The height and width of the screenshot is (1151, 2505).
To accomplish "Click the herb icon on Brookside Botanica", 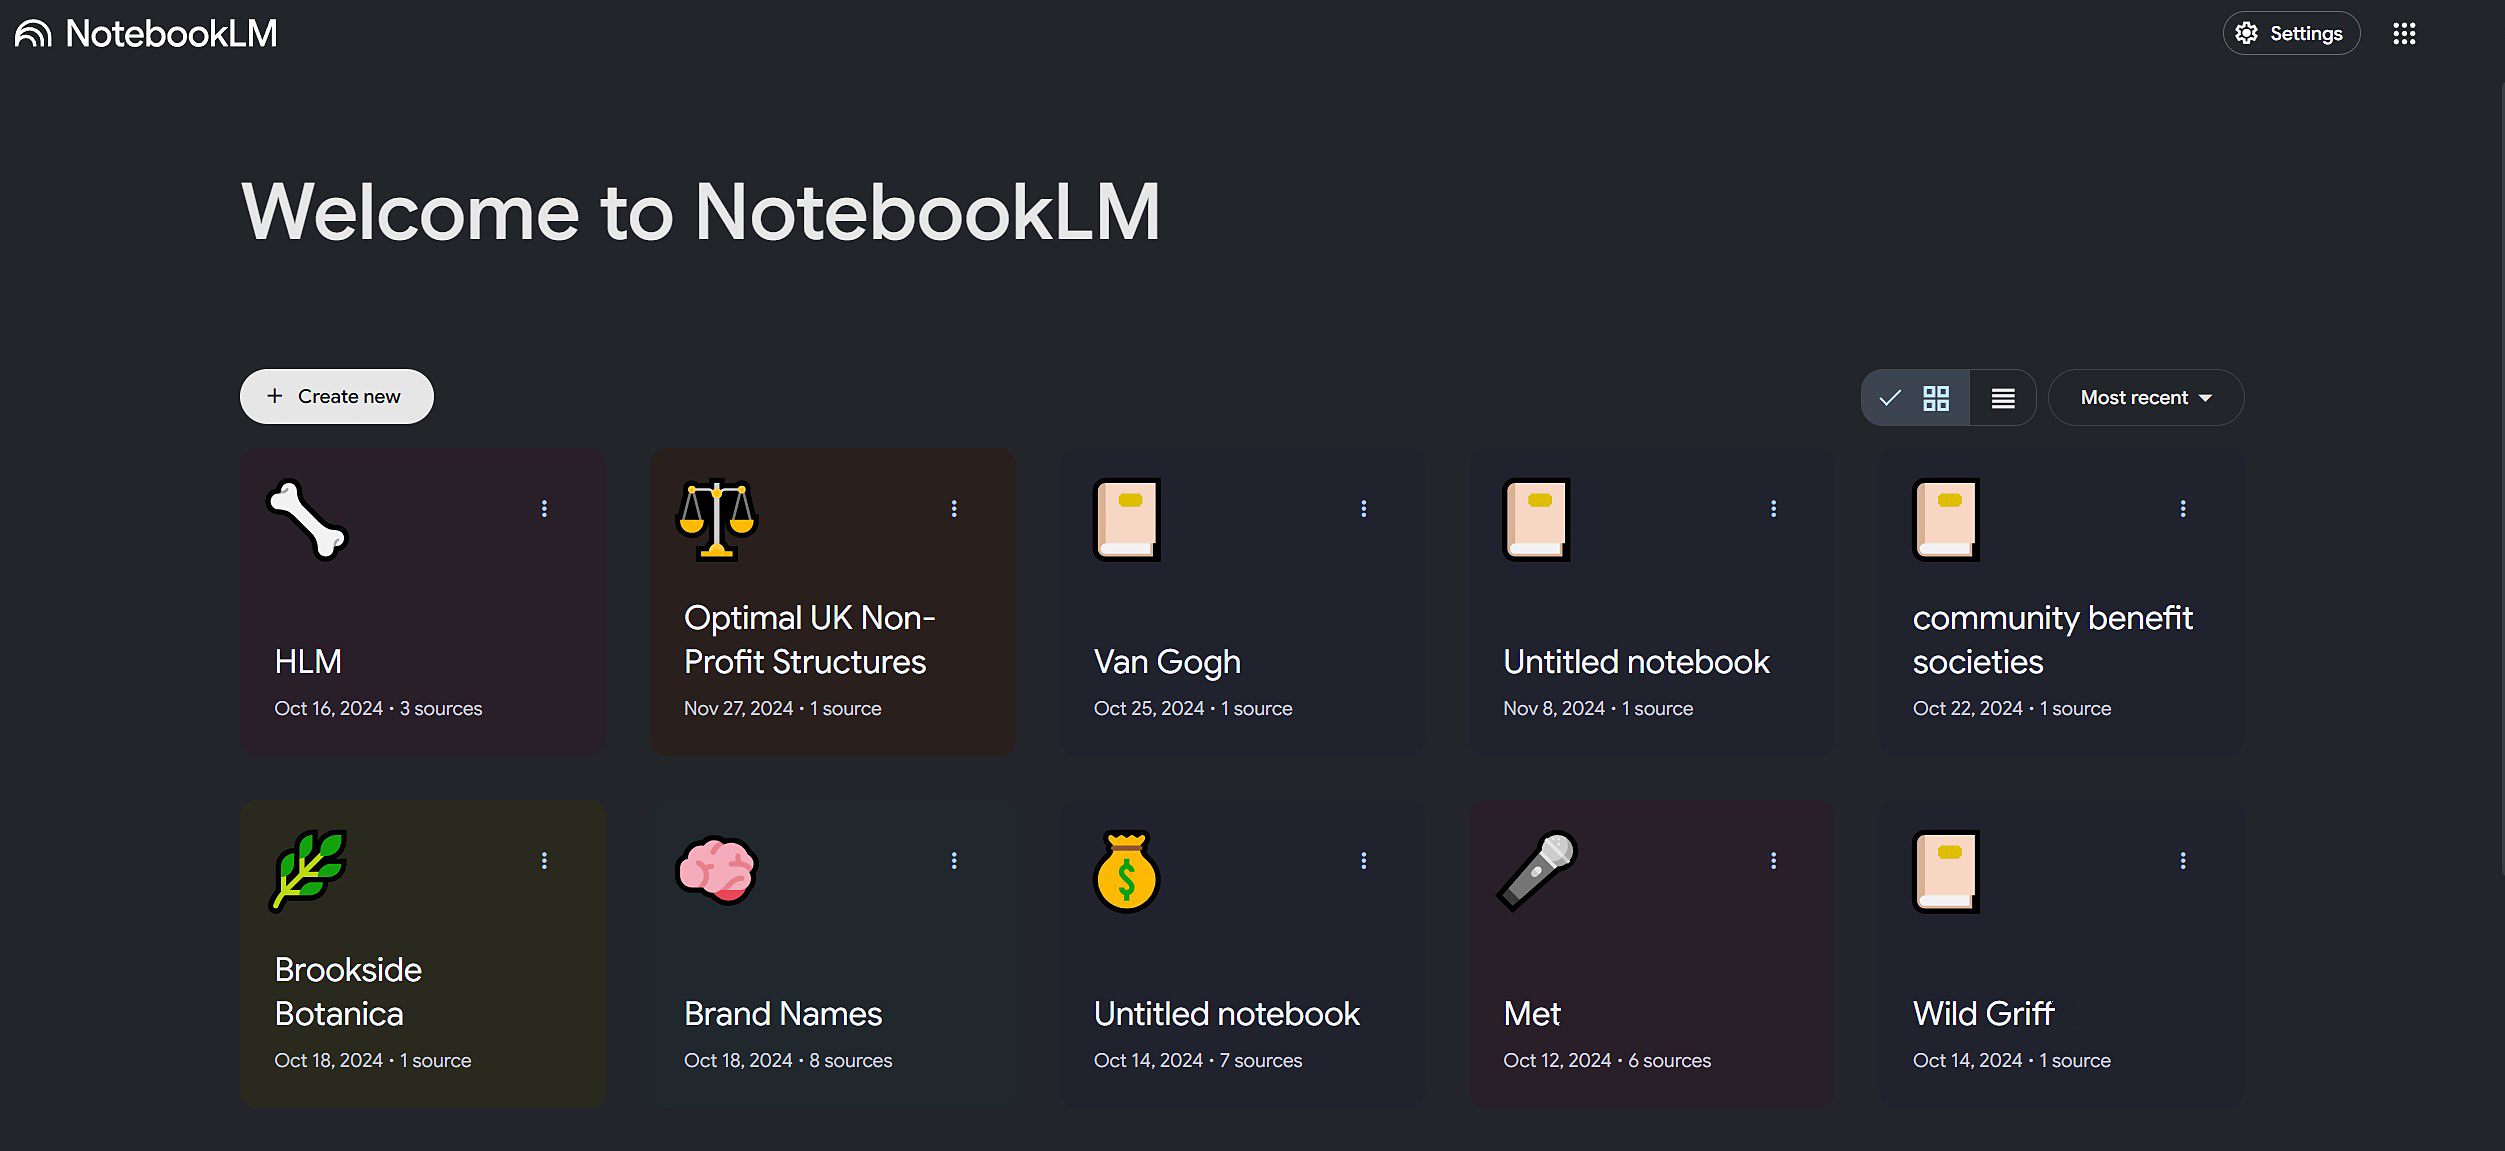I will (x=308, y=869).
